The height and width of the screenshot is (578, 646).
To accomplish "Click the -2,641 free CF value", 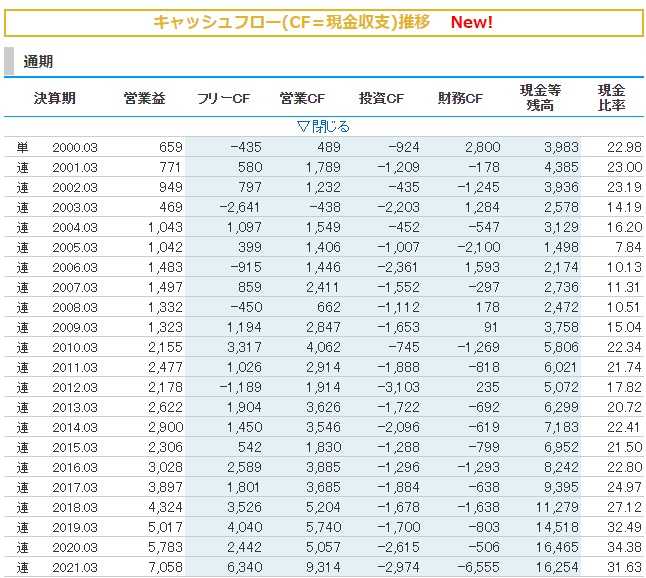I will [x=240, y=207].
